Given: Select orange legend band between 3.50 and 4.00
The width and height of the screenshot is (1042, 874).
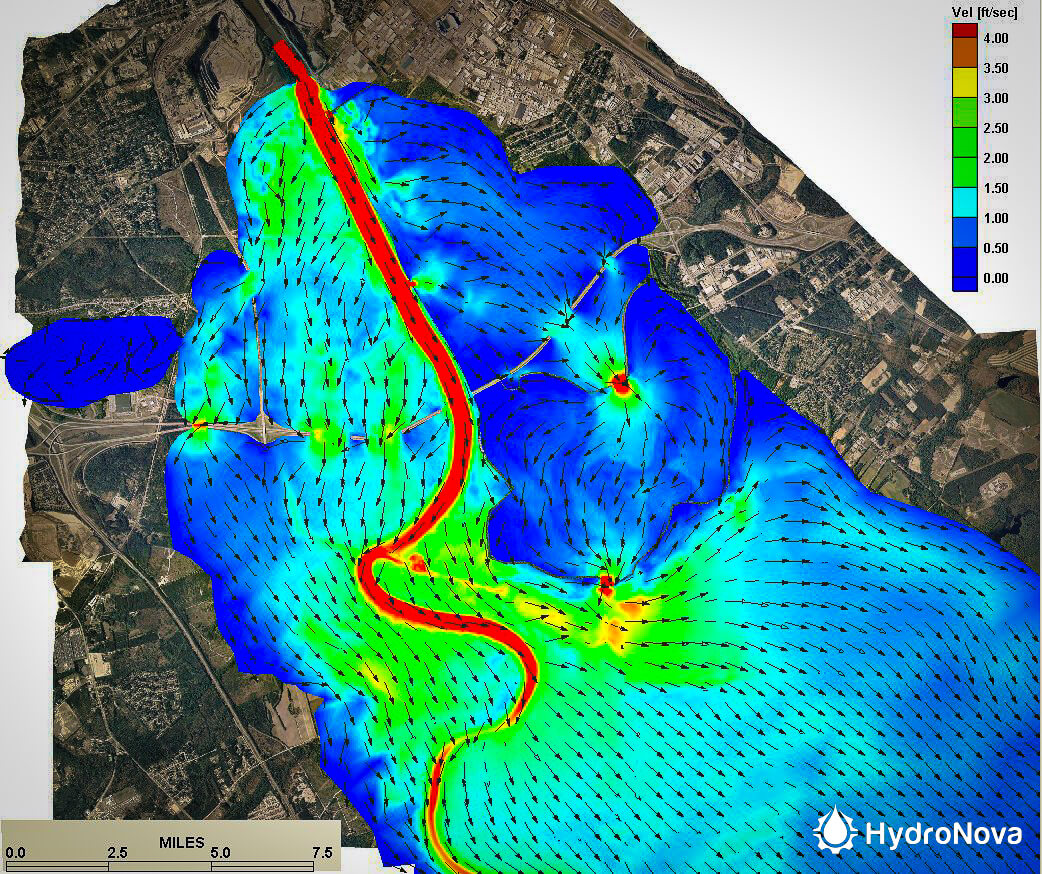Looking at the screenshot, I should pos(964,53).
